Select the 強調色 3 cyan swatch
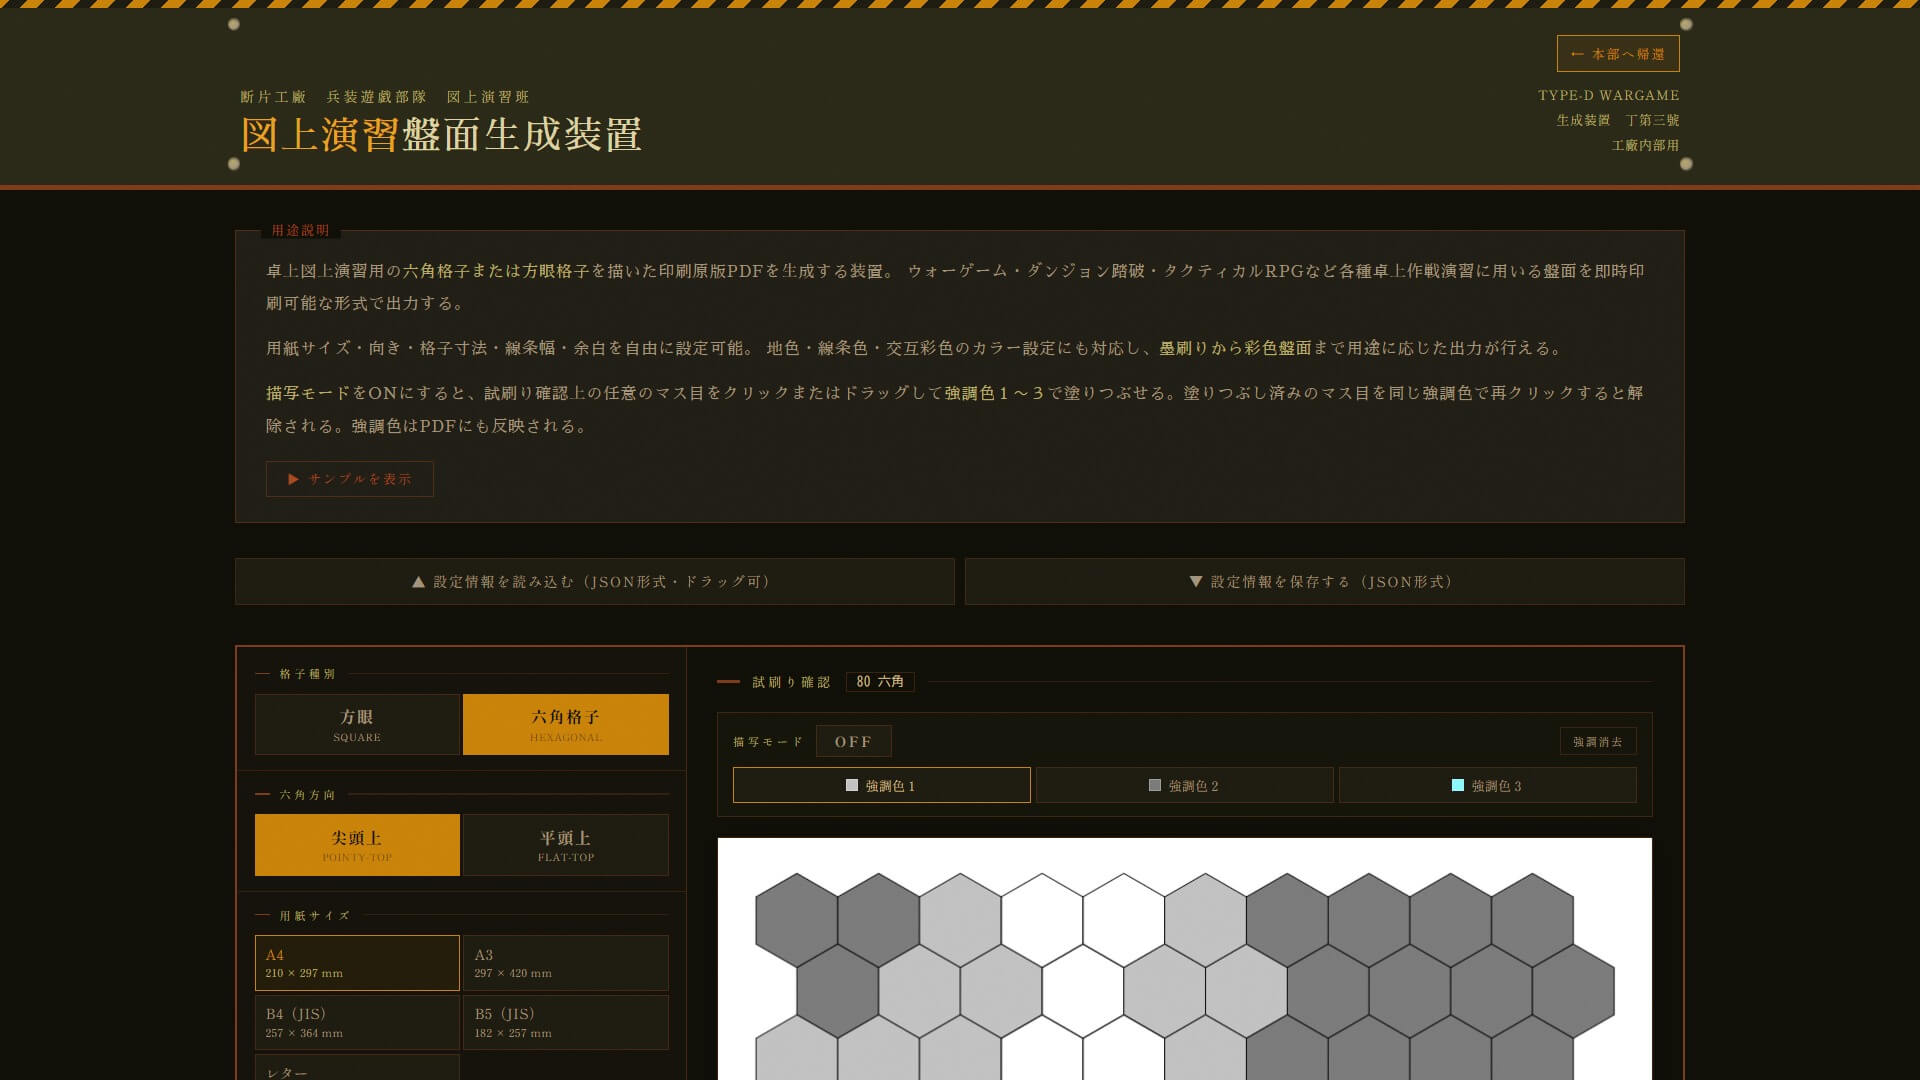 (1458, 786)
